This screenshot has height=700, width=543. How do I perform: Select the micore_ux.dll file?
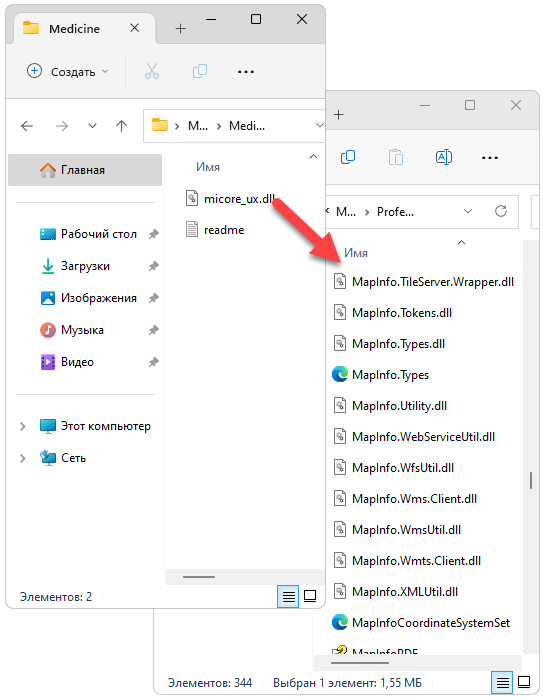point(239,199)
